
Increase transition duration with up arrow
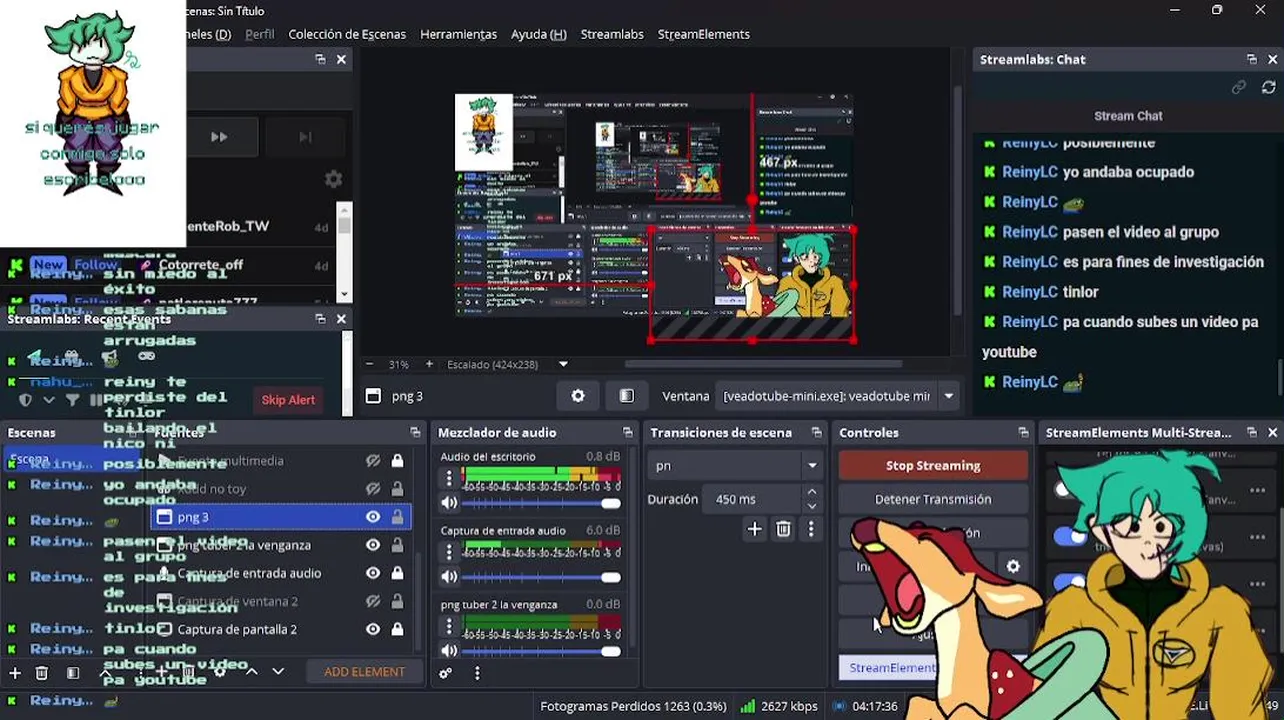[811, 492]
